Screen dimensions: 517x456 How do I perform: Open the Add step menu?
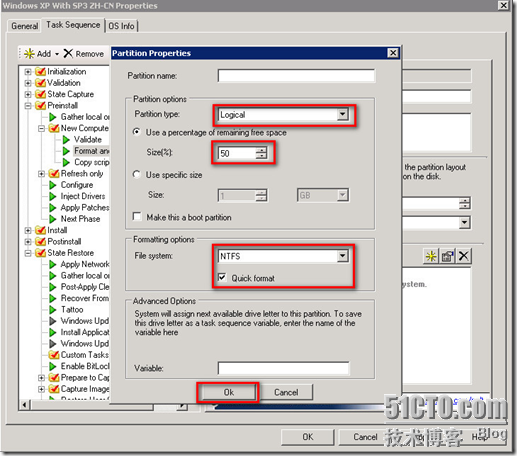pos(41,54)
